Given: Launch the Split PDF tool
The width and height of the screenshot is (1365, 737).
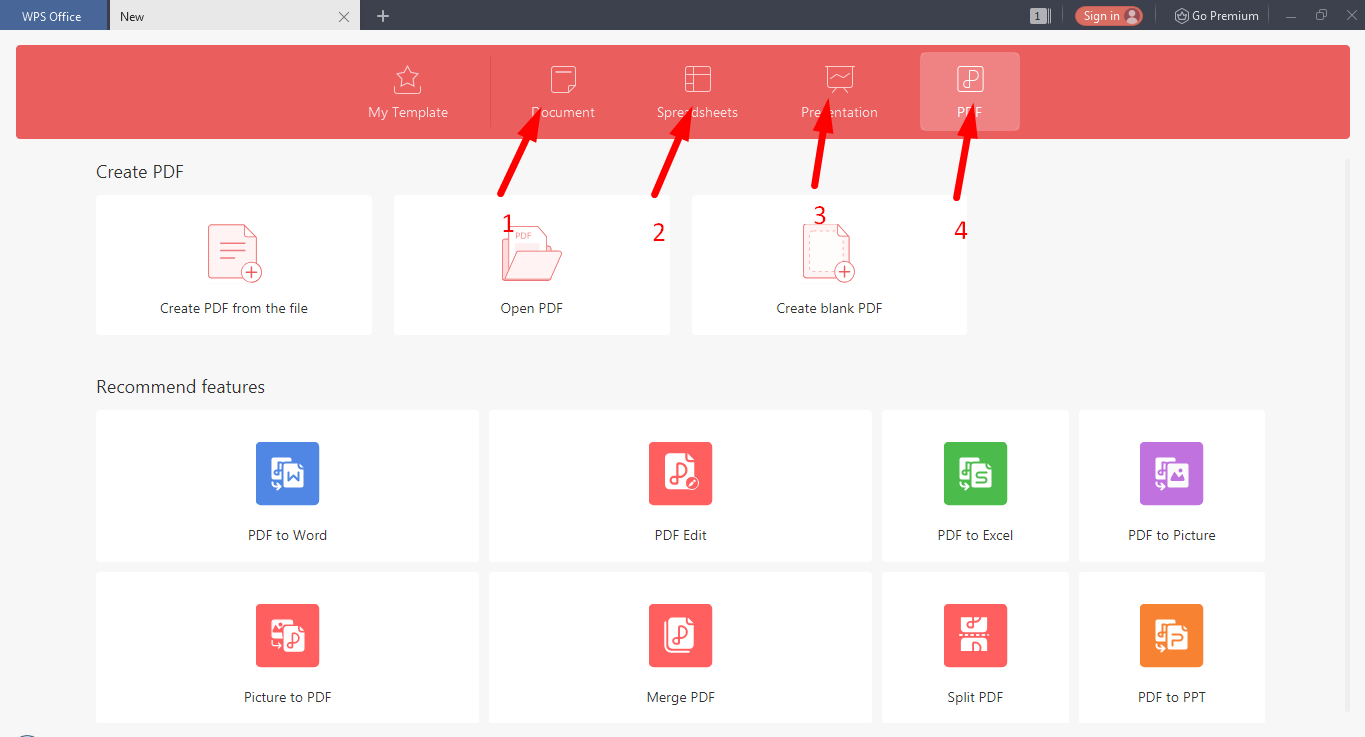Looking at the screenshot, I should coord(975,648).
